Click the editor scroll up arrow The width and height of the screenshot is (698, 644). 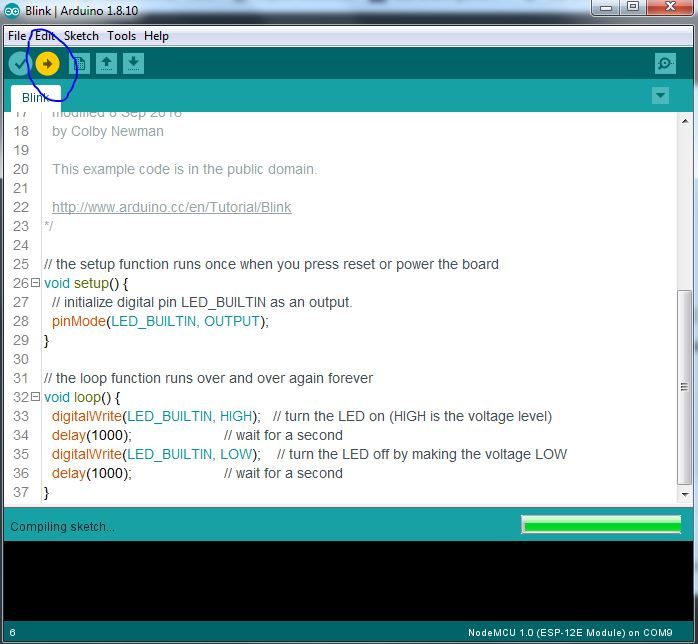click(x=685, y=121)
